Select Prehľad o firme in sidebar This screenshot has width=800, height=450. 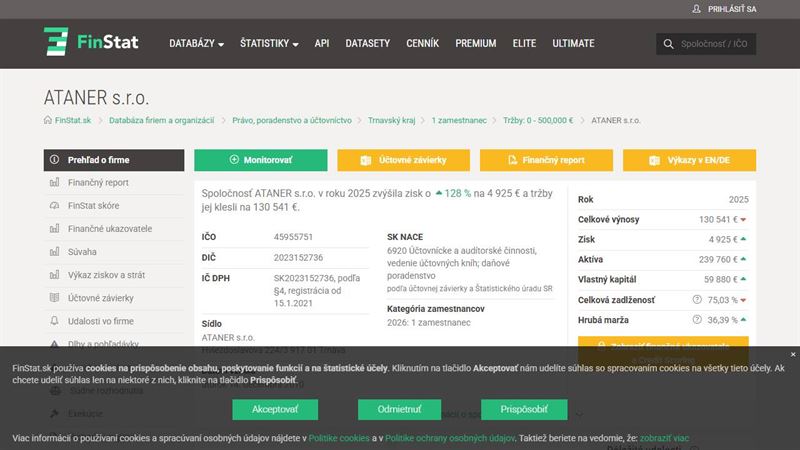[x=114, y=160]
